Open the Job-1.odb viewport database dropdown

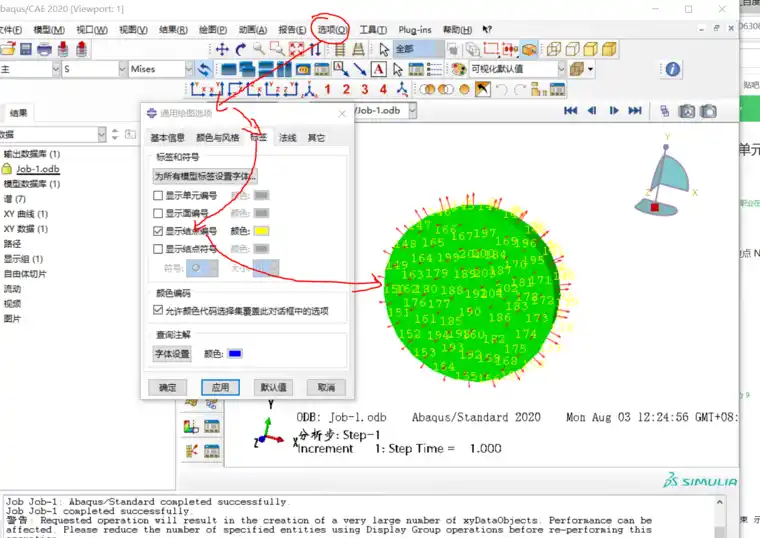(x=412, y=111)
